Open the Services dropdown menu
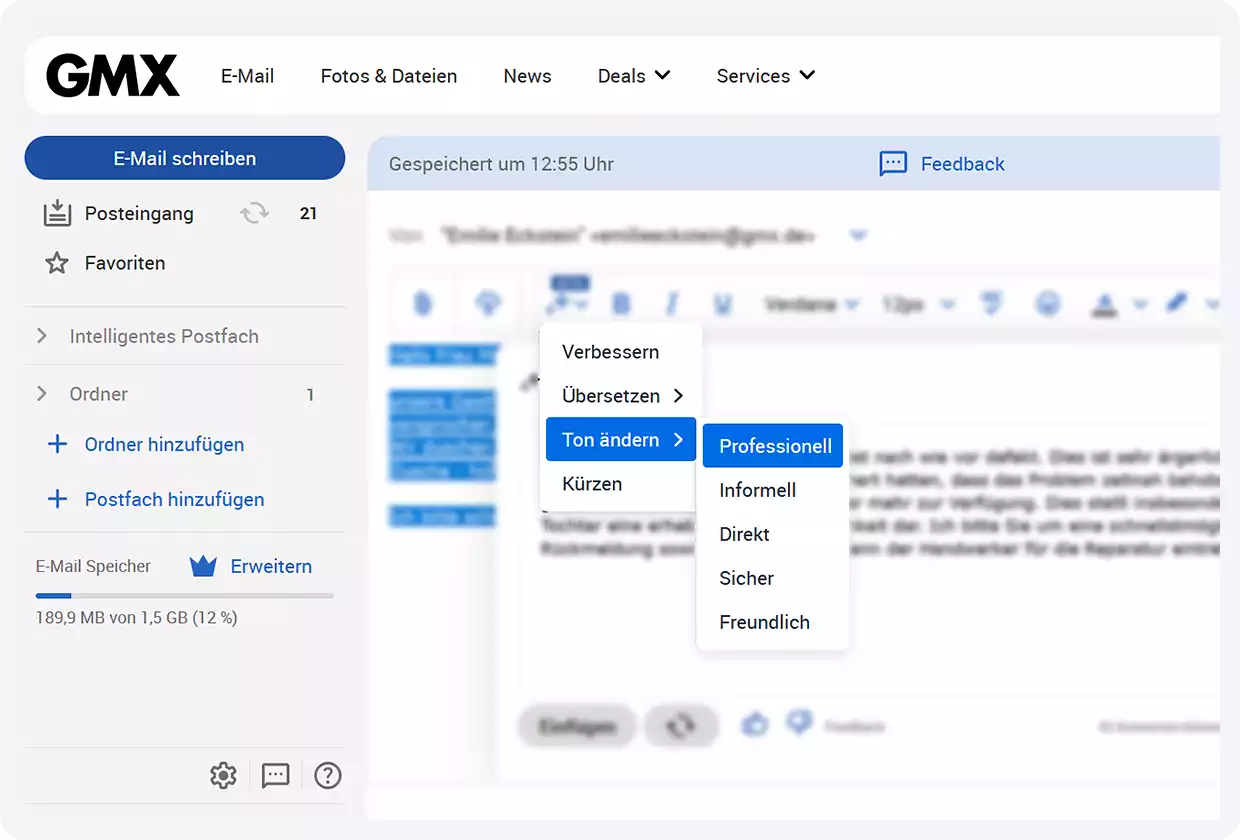1240x840 pixels. point(766,76)
